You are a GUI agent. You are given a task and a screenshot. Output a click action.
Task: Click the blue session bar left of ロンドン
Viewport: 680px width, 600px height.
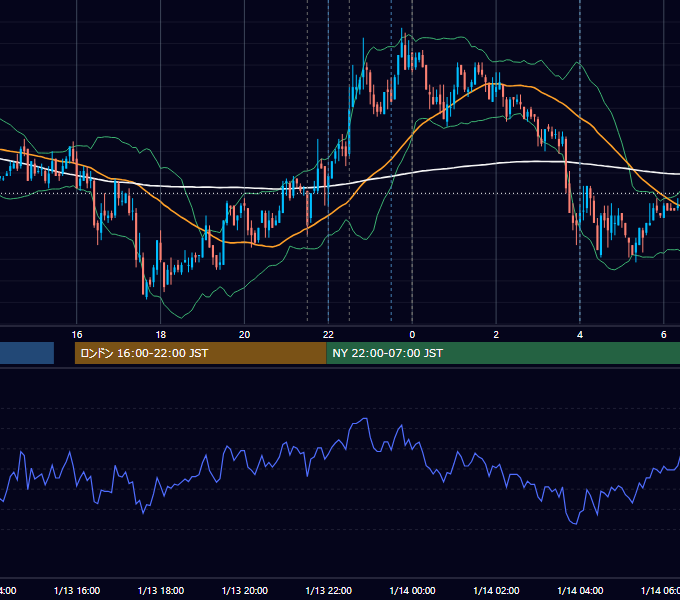(x=27, y=353)
